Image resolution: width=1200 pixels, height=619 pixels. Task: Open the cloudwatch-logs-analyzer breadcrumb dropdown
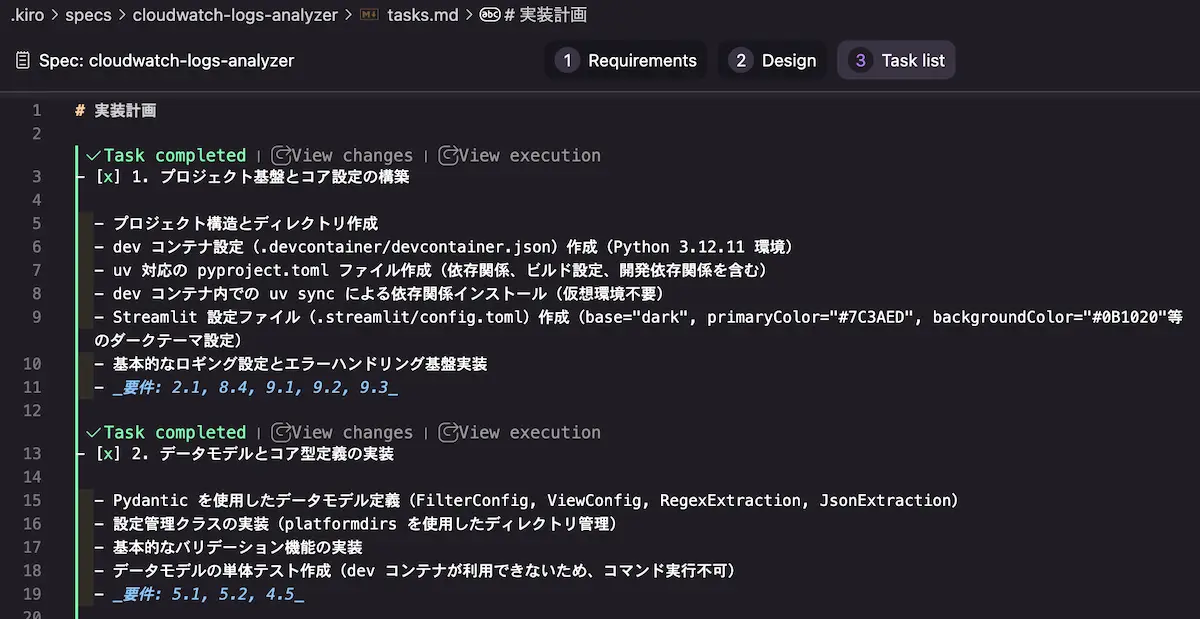coord(234,15)
